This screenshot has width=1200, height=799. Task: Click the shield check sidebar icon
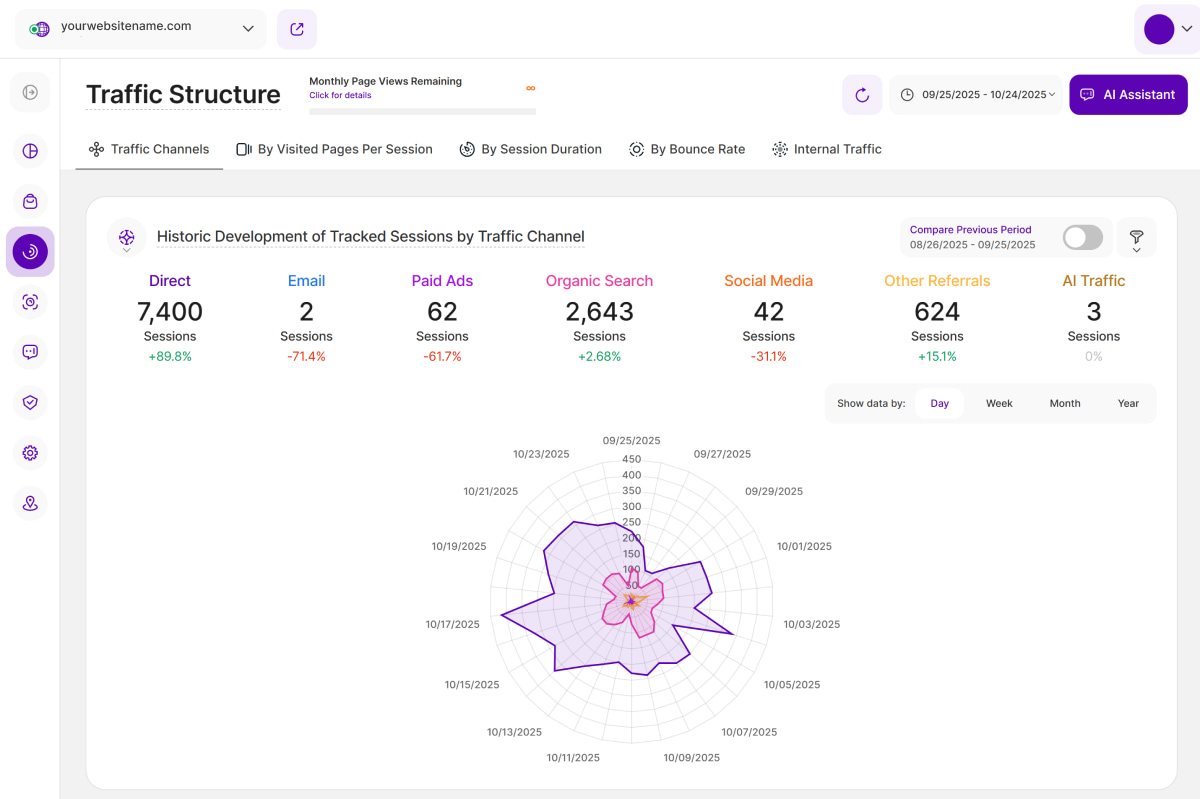coord(30,402)
